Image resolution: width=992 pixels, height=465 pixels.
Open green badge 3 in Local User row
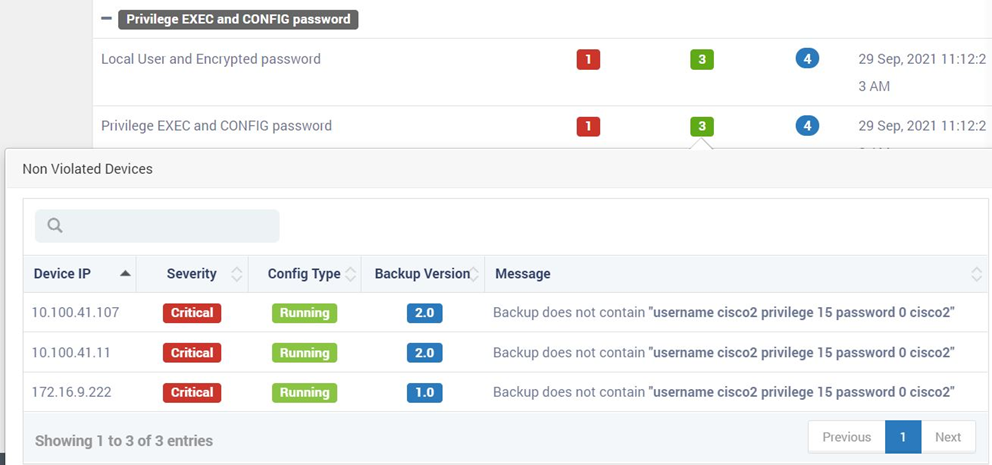702,59
